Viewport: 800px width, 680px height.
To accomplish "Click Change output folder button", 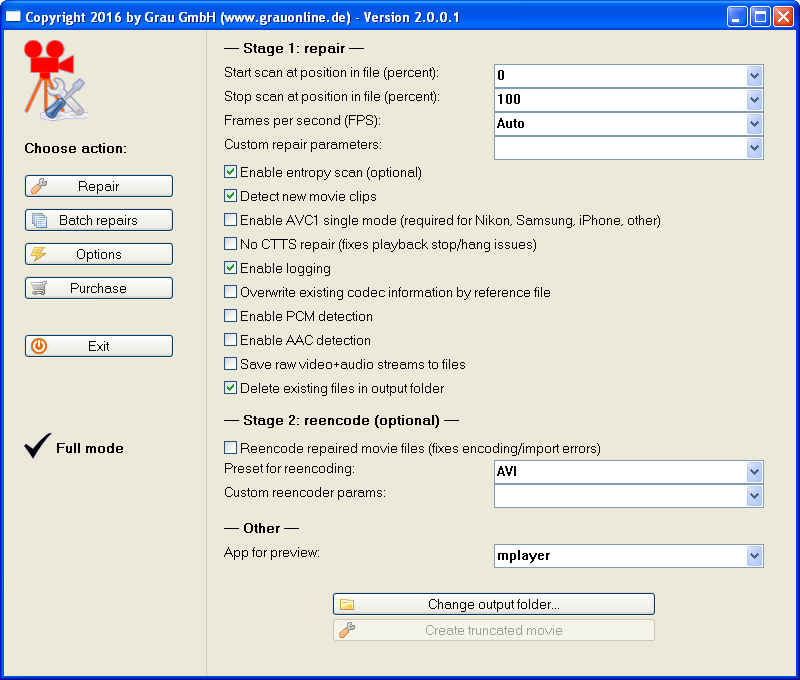I will (x=494, y=605).
